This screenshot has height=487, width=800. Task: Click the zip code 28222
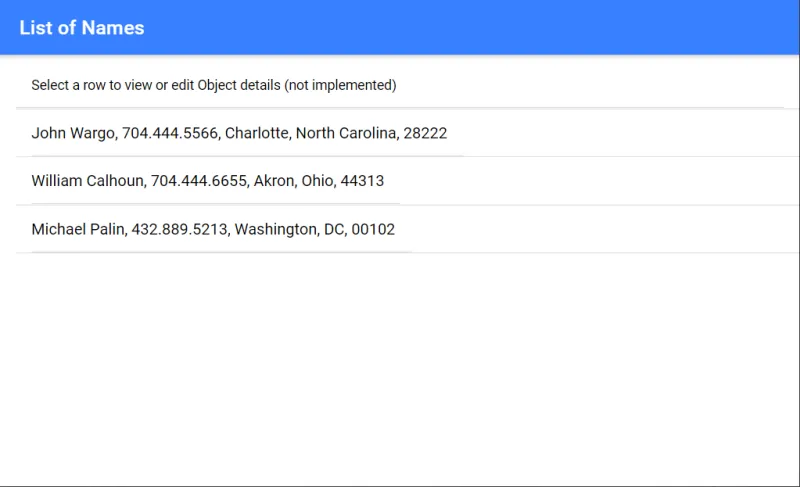(x=425, y=133)
